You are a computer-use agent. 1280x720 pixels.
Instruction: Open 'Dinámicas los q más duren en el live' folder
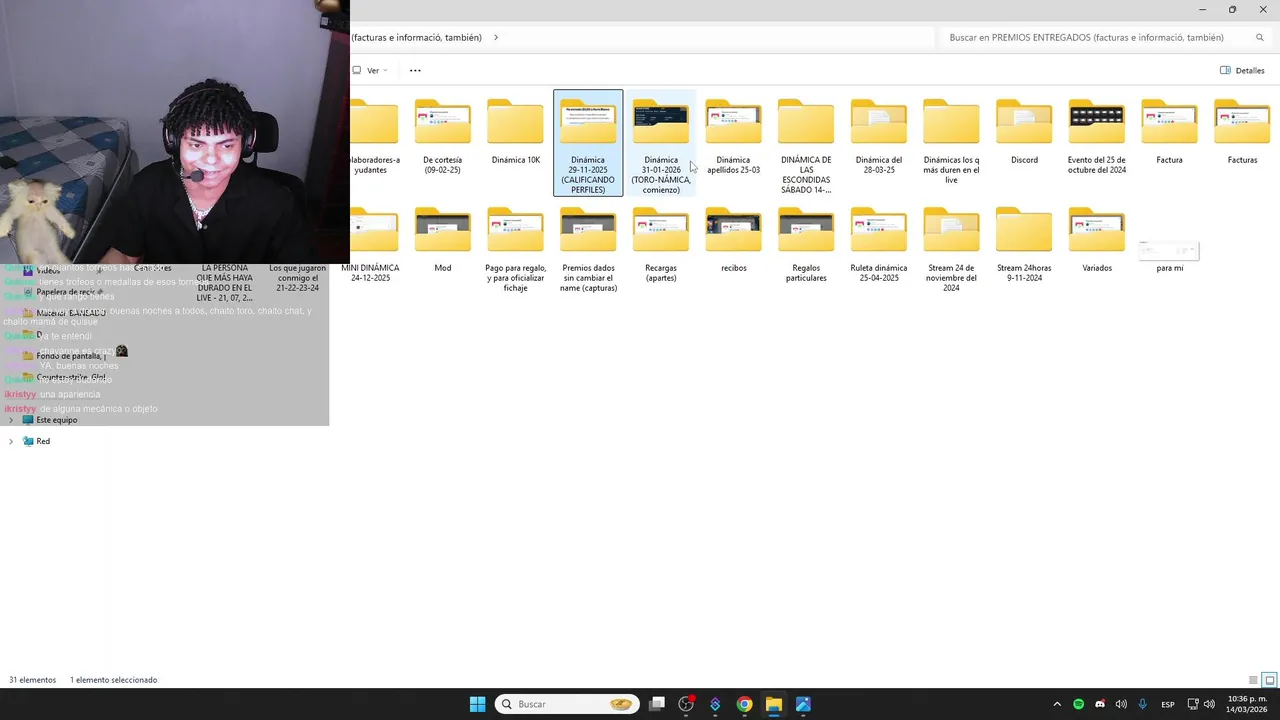[x=951, y=142]
